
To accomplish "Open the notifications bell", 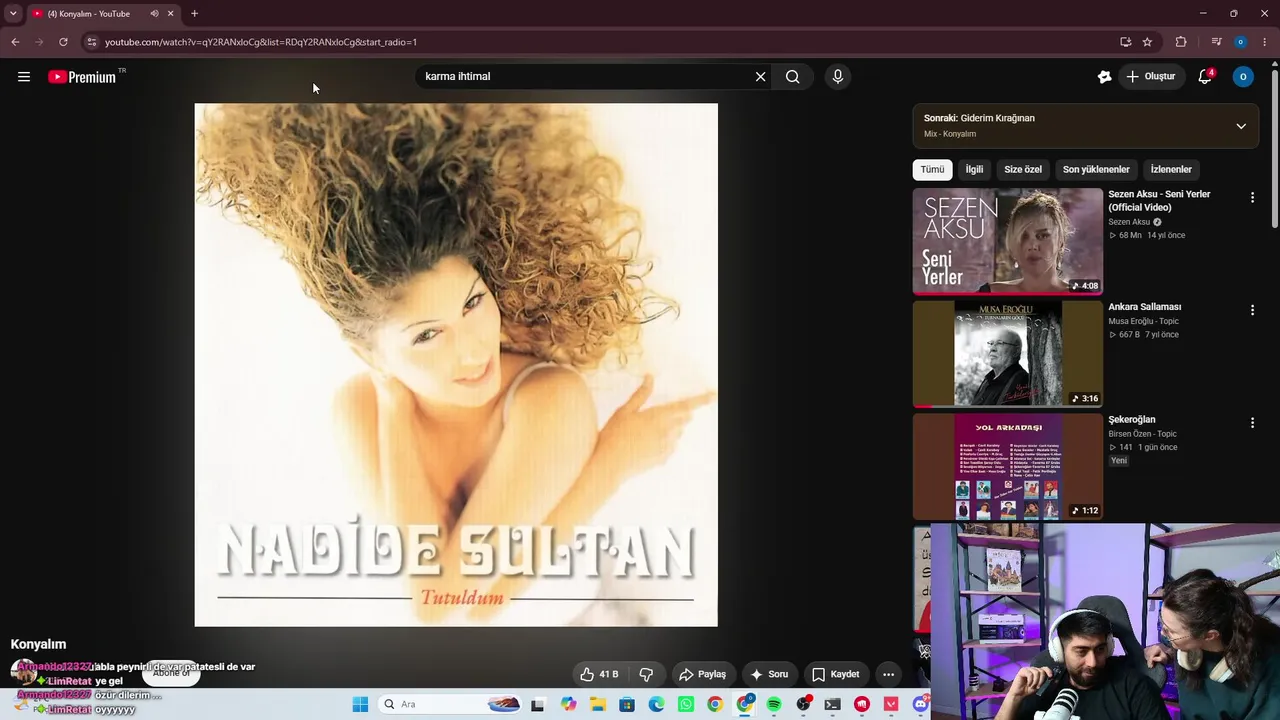I will pos(1205,76).
